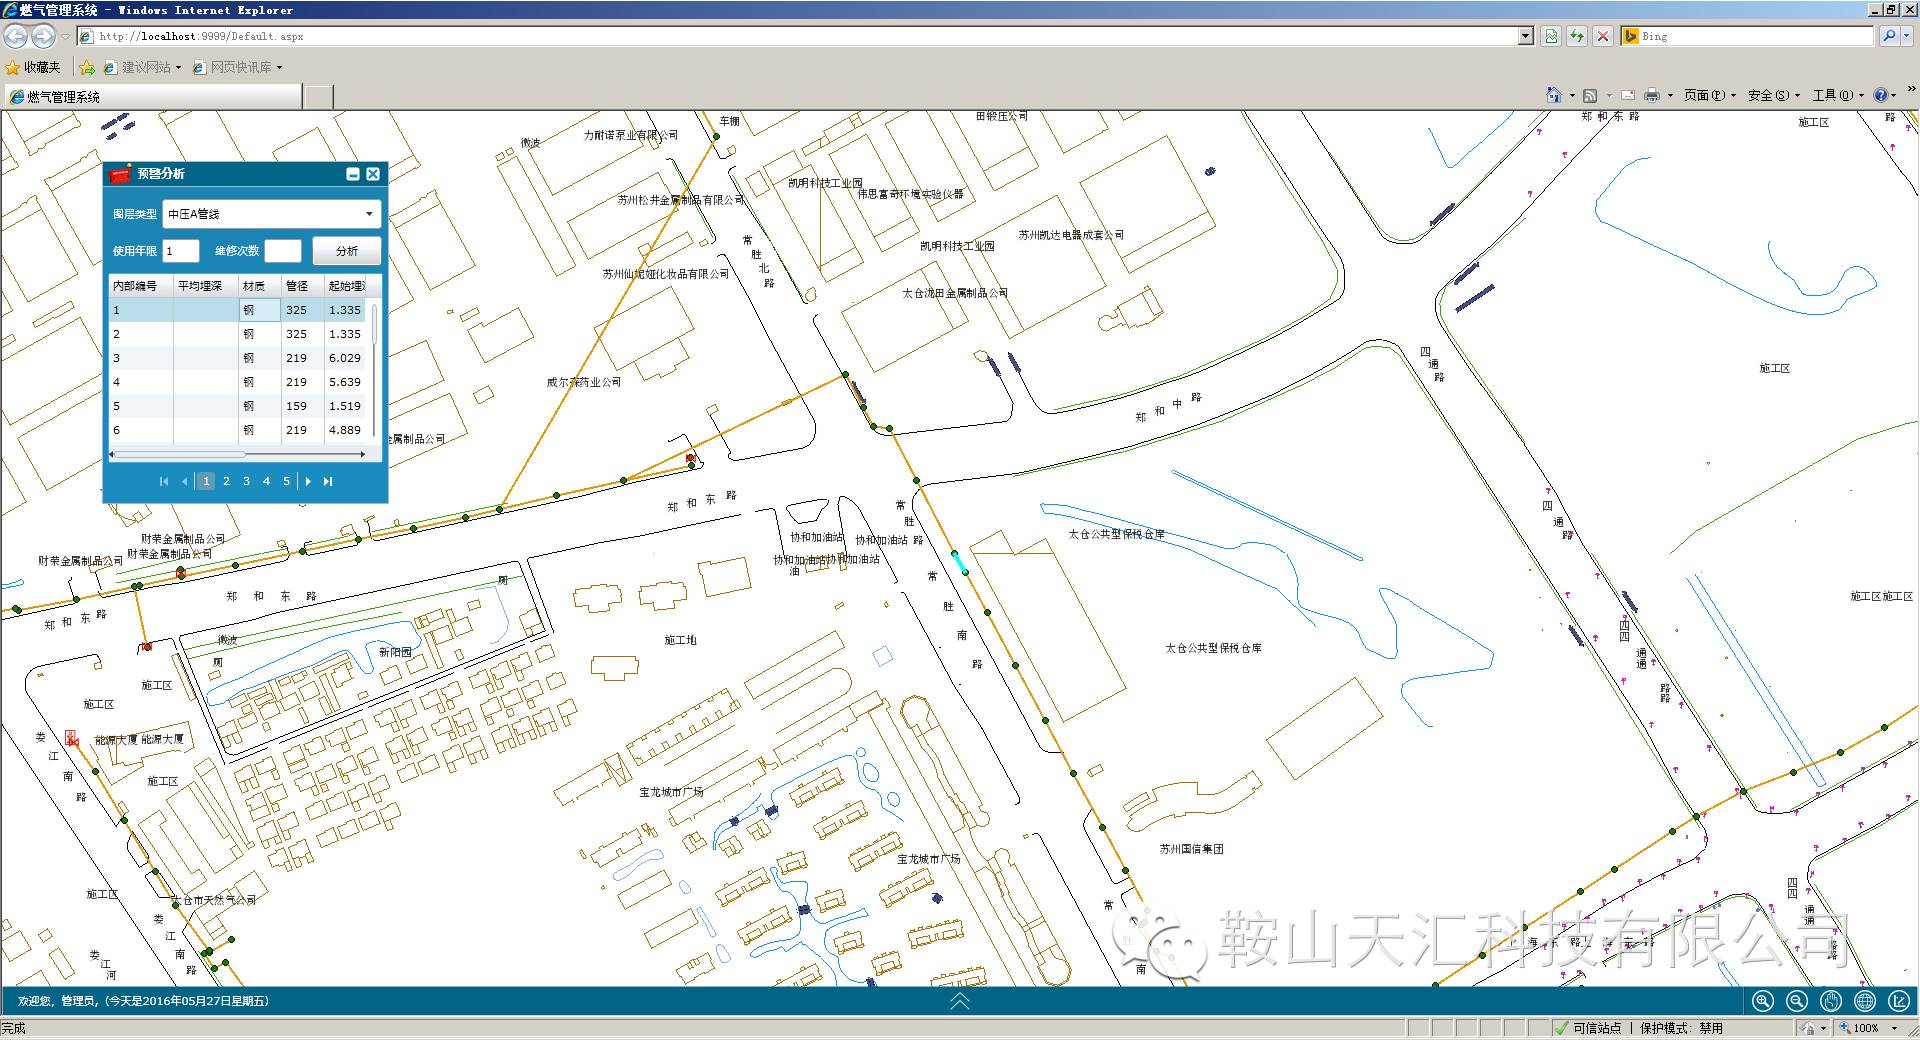Open the 工具(O) menu

point(1838,95)
